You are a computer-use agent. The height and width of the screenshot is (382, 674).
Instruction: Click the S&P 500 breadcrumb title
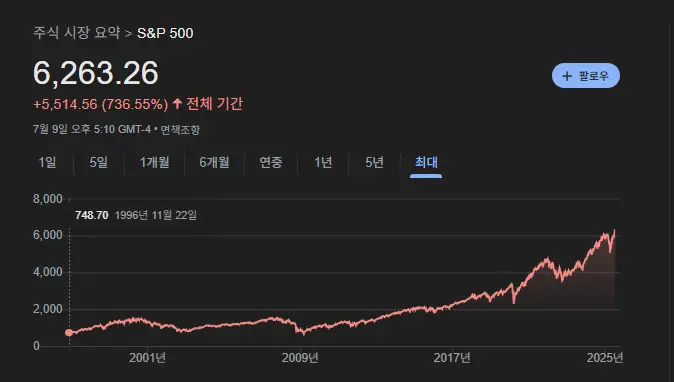click(x=165, y=33)
